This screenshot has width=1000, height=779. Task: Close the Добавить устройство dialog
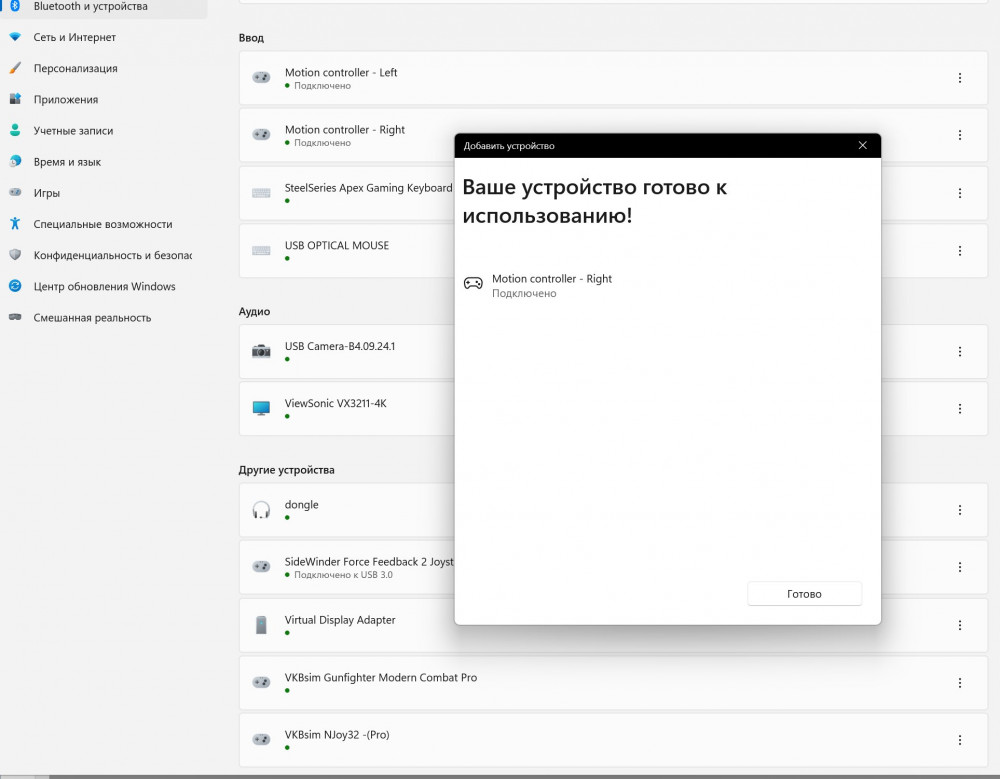(862, 145)
